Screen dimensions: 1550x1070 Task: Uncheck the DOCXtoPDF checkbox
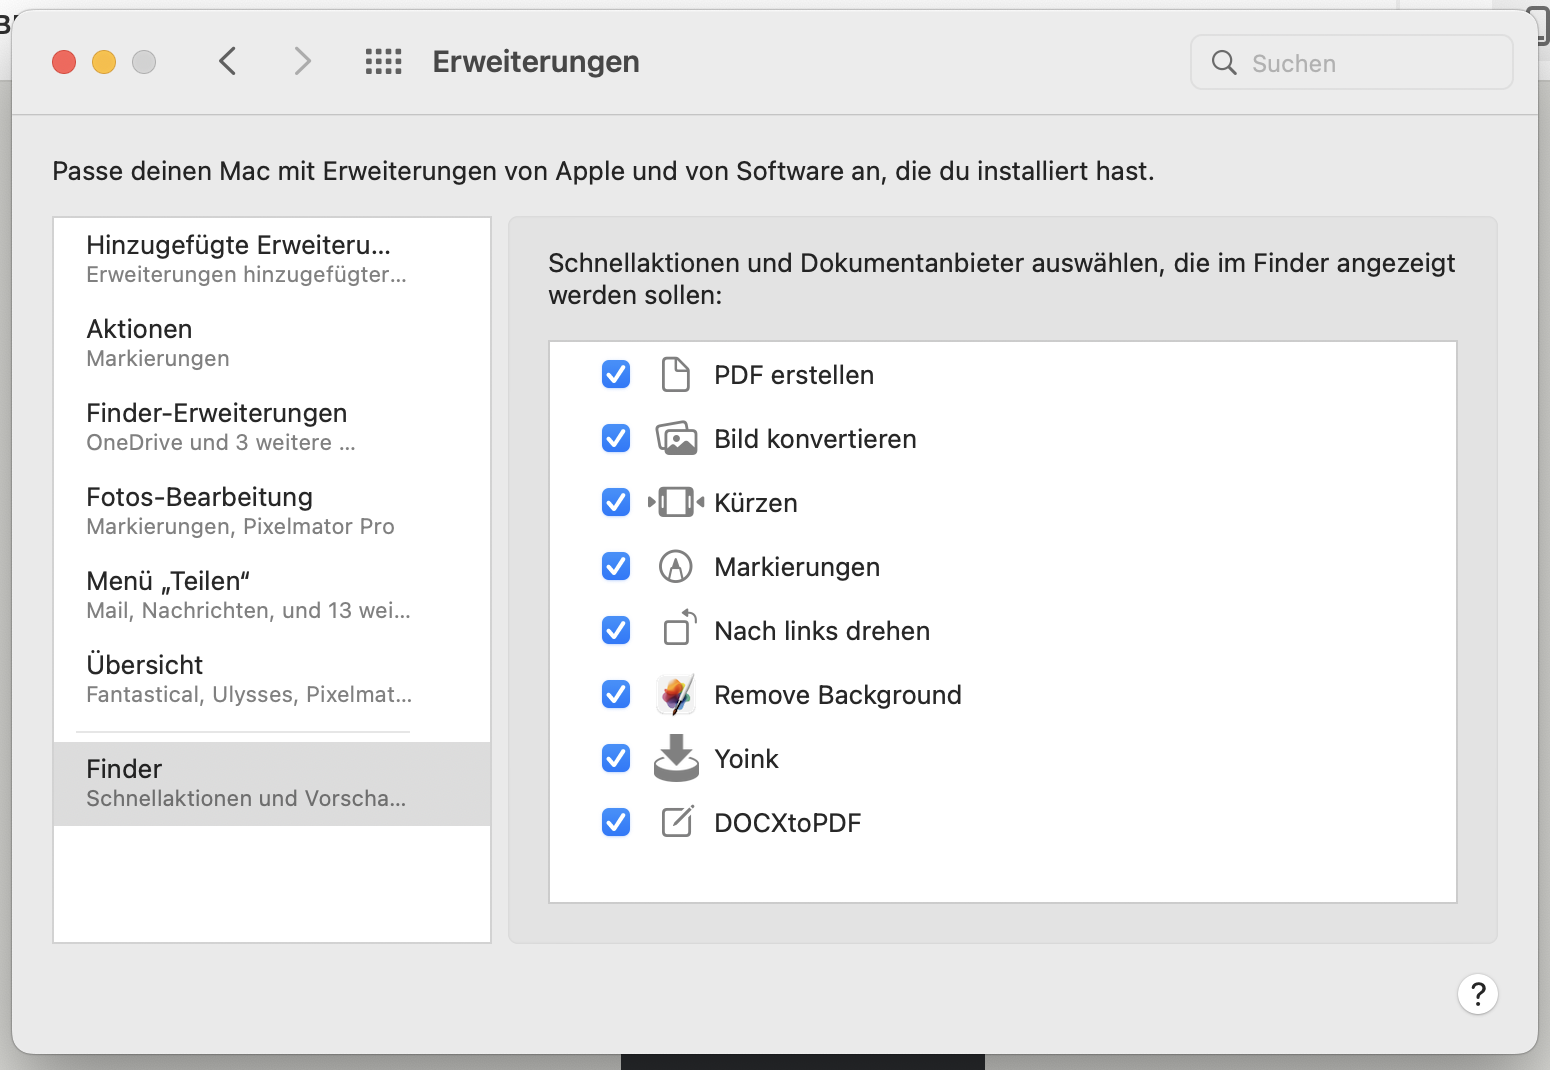click(x=616, y=823)
